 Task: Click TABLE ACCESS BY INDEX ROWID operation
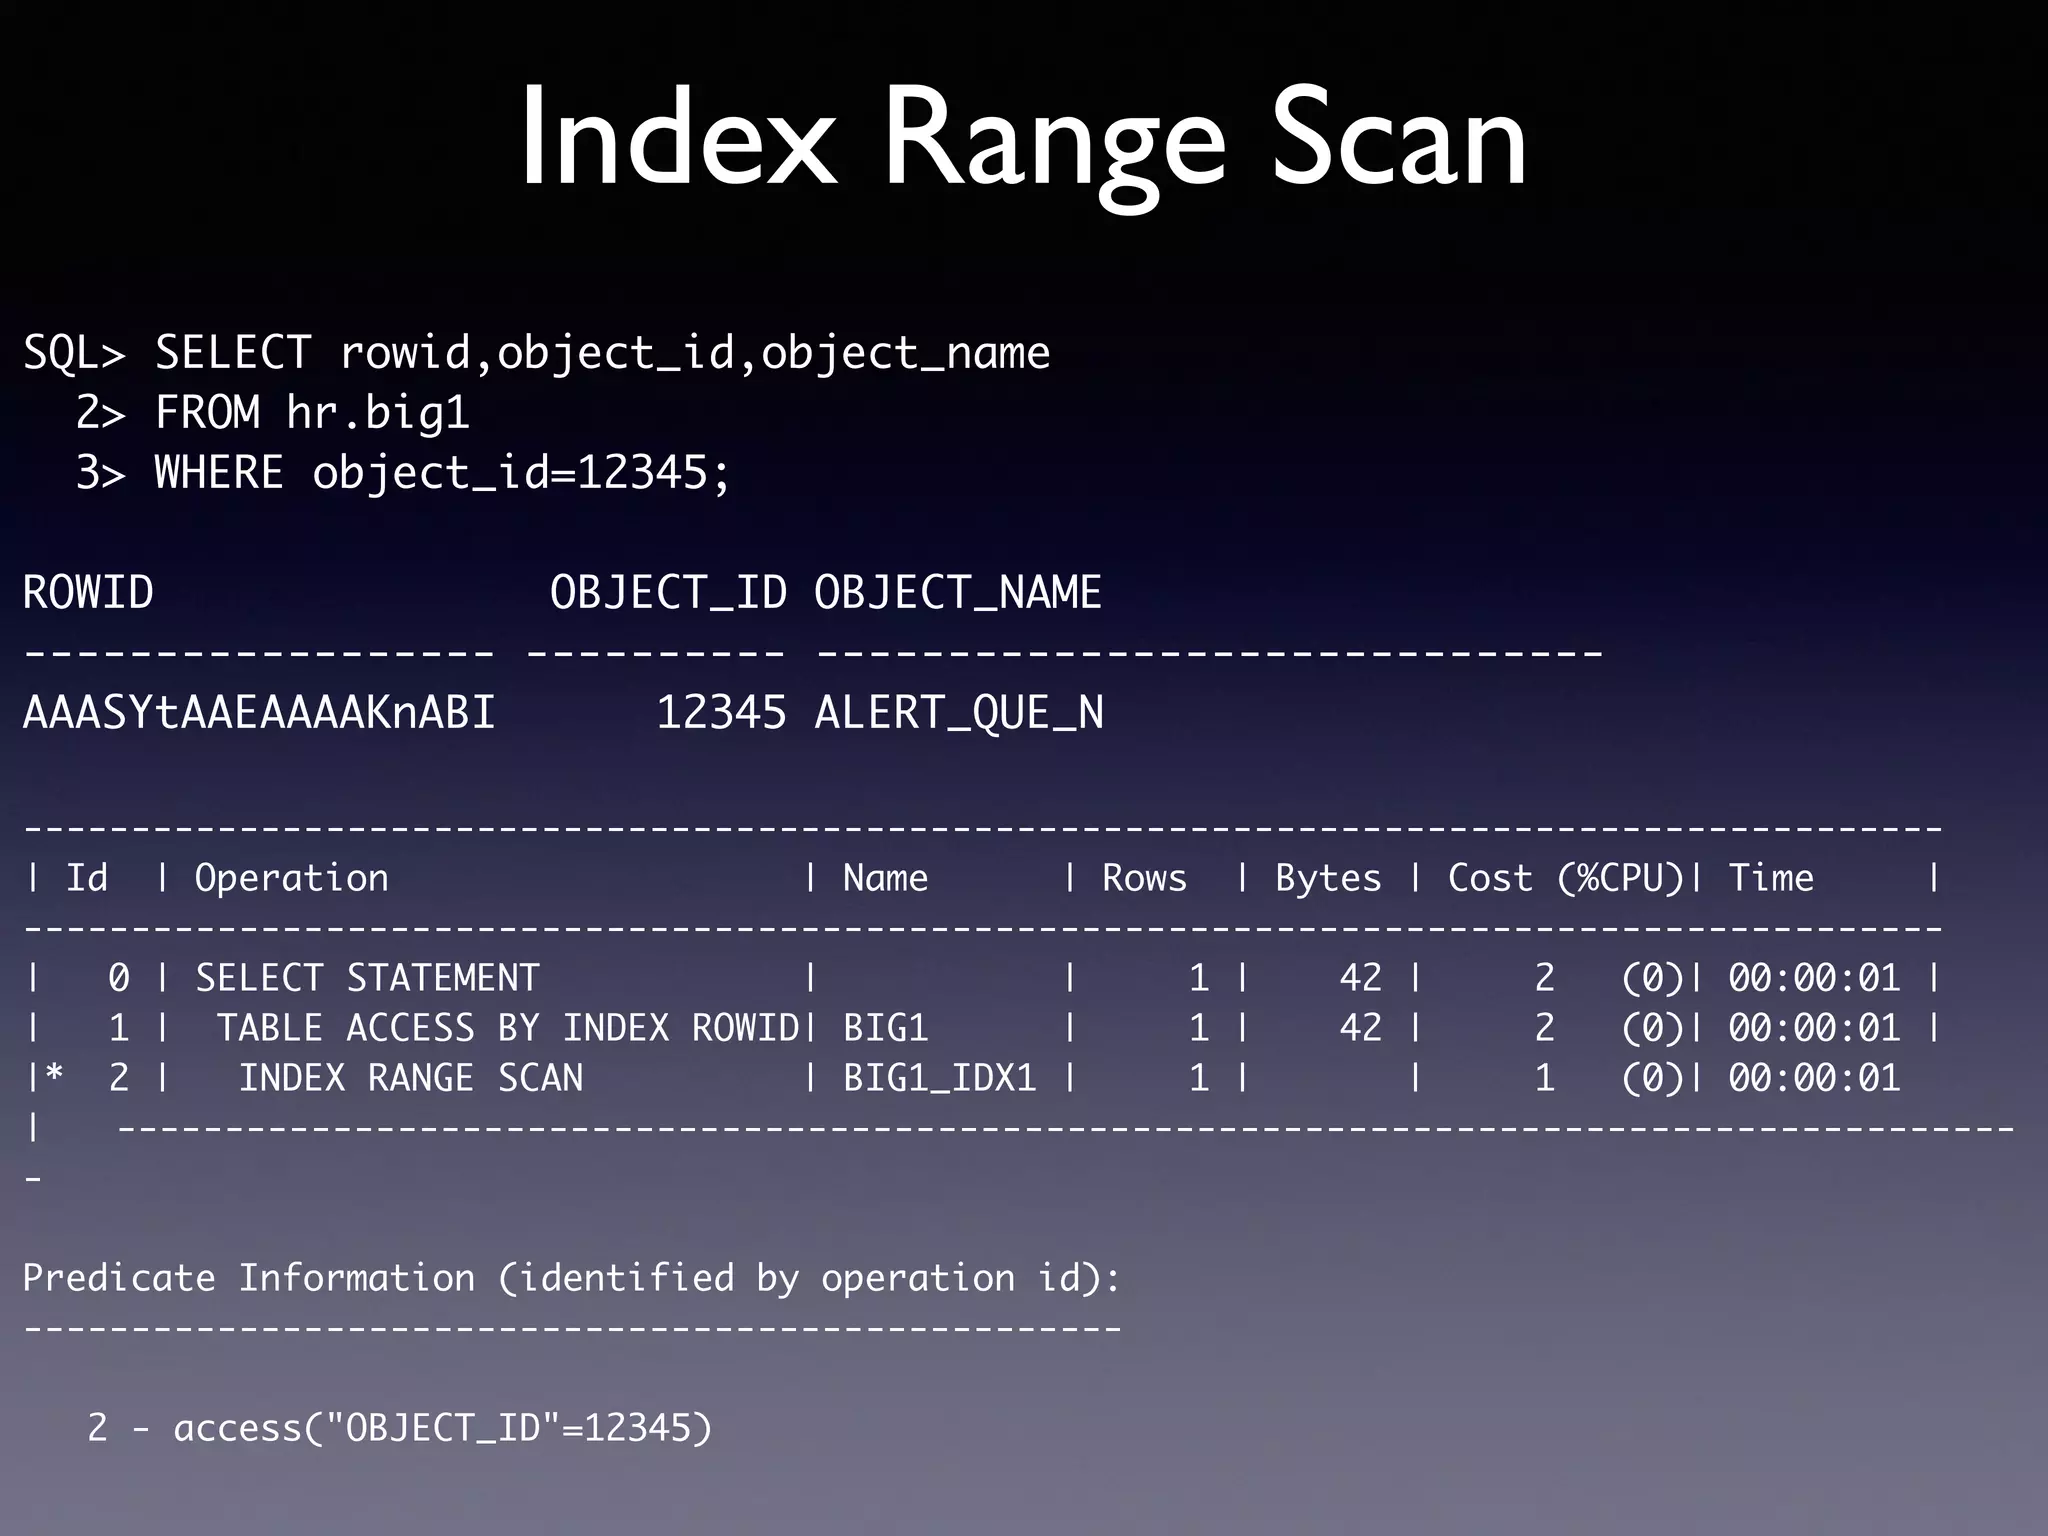pyautogui.click(x=507, y=1028)
